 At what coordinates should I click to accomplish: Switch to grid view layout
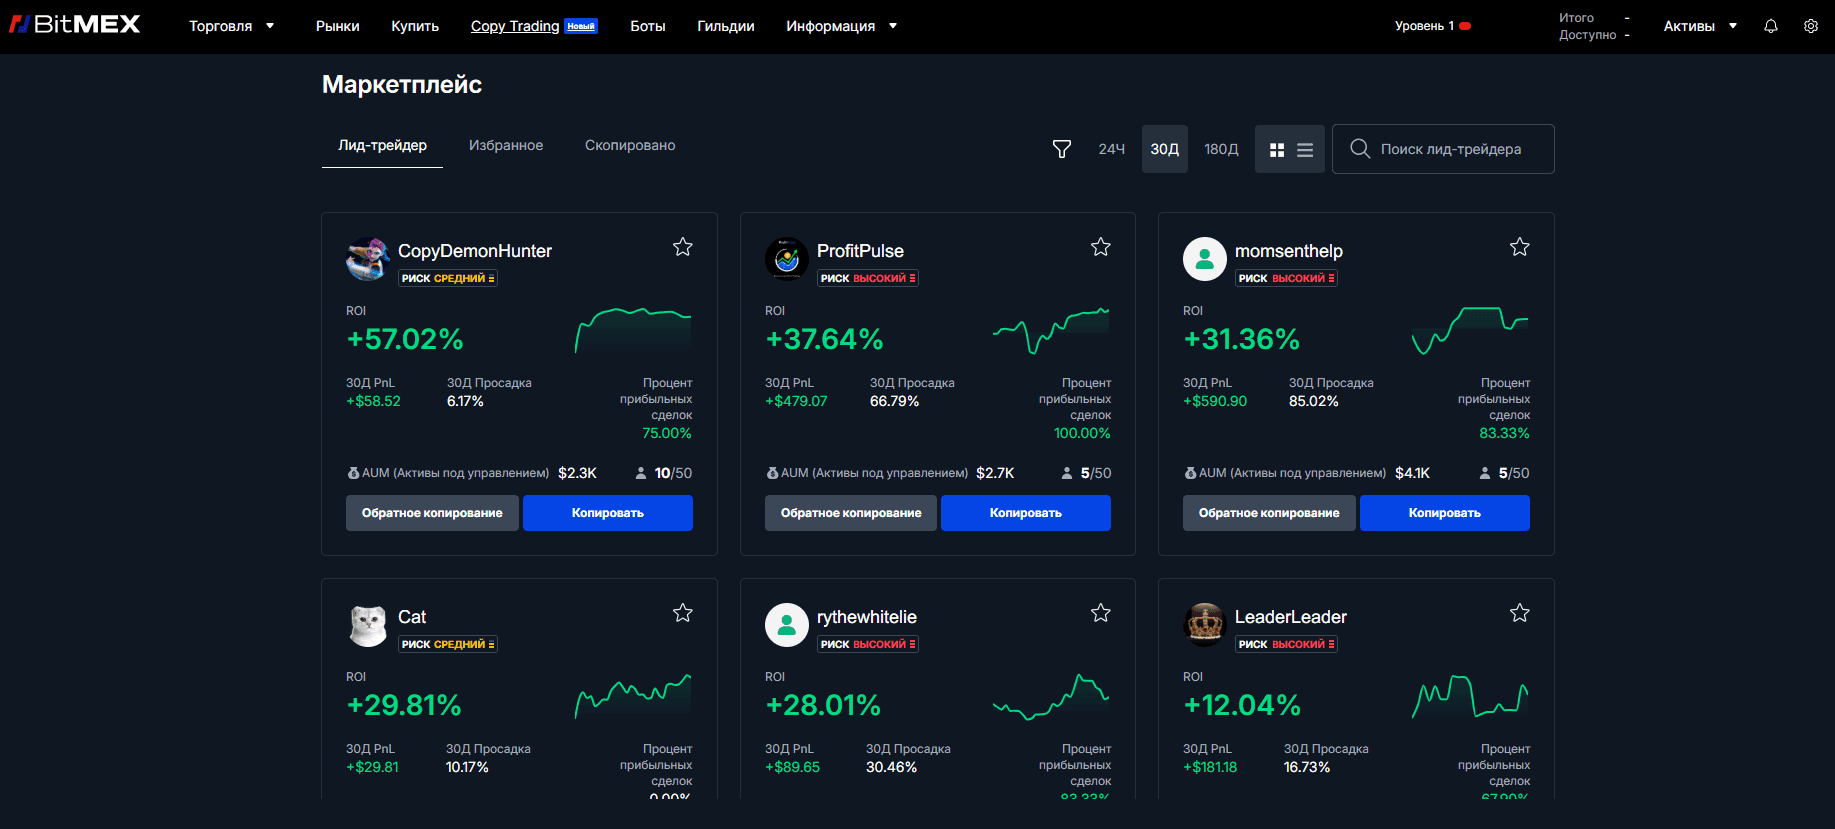click(x=1277, y=150)
